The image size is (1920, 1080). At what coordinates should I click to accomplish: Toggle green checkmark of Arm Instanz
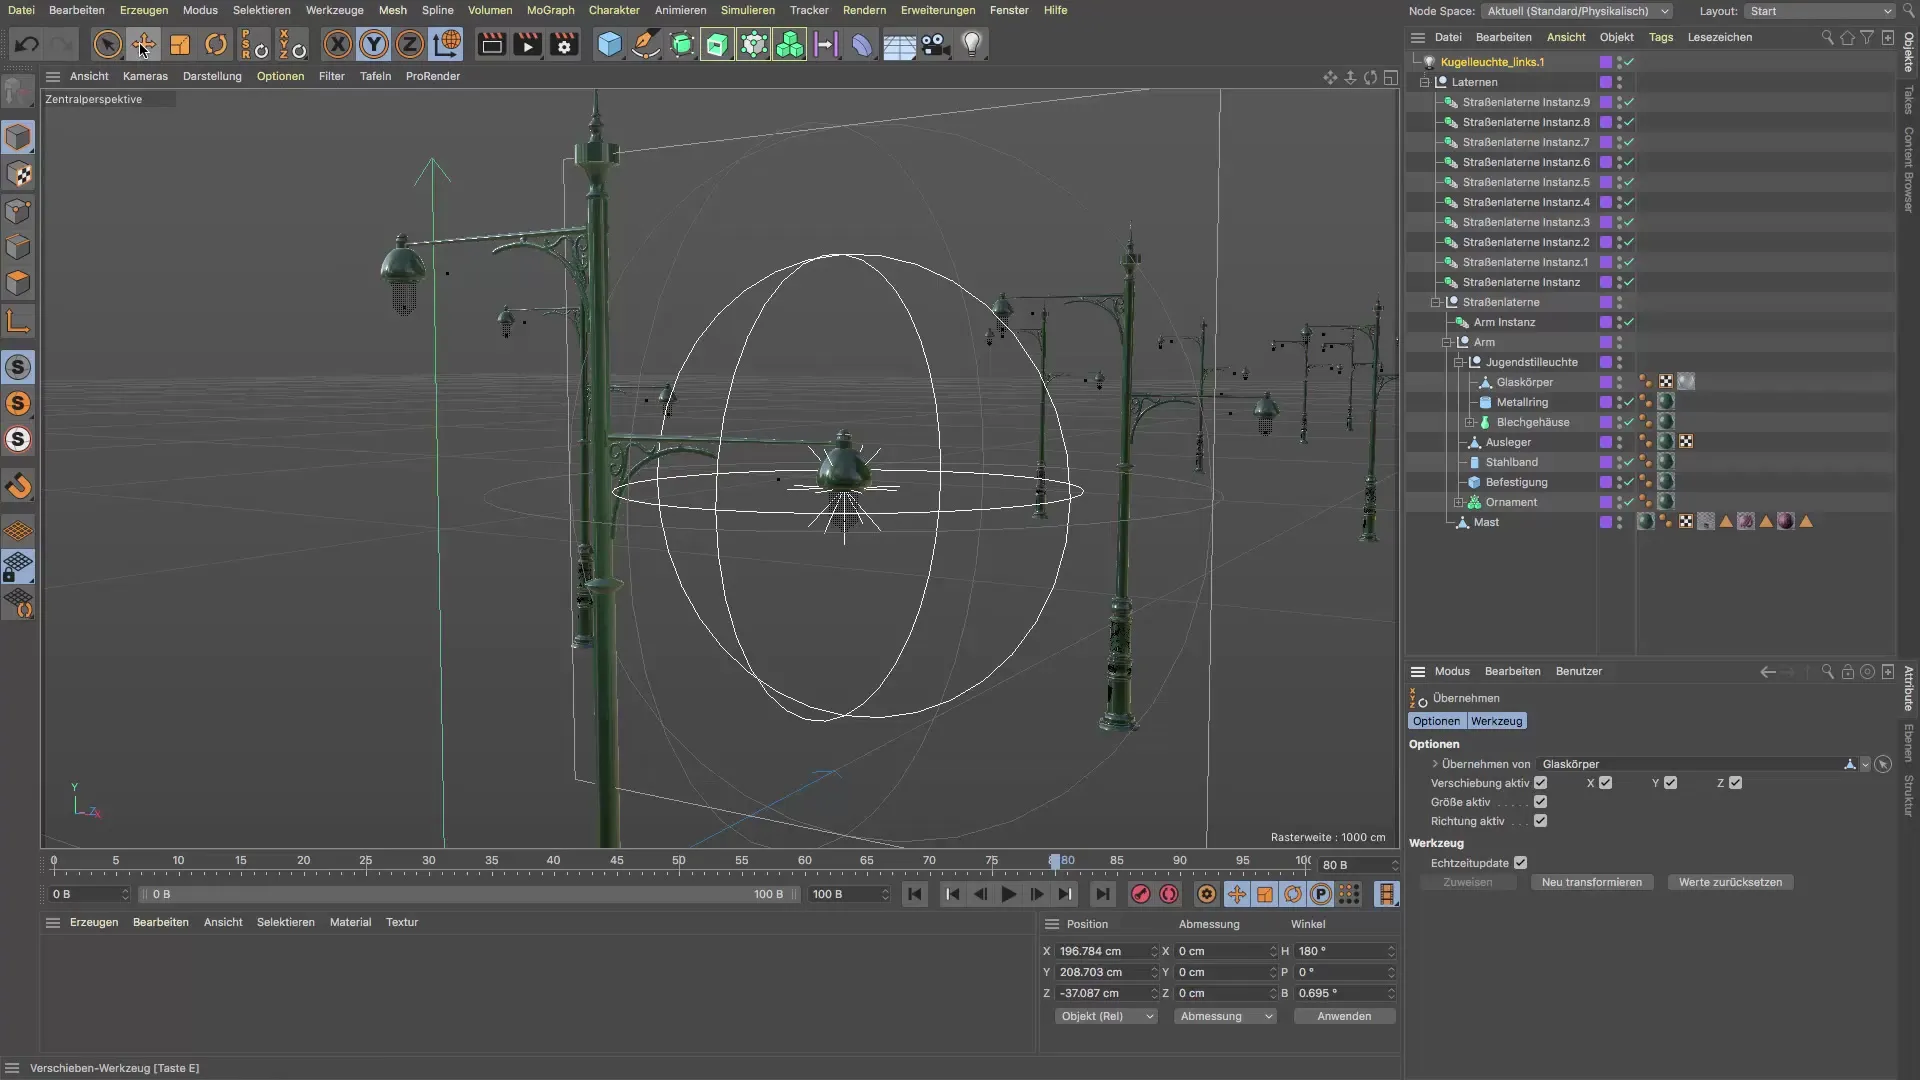coord(1629,322)
